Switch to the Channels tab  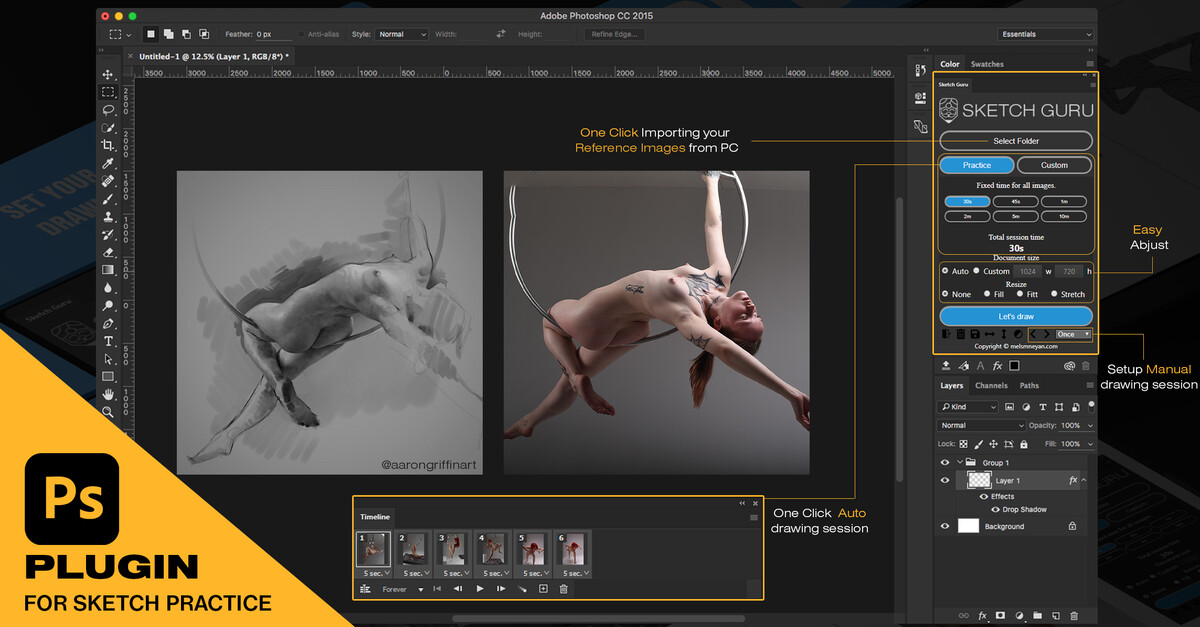(991, 385)
